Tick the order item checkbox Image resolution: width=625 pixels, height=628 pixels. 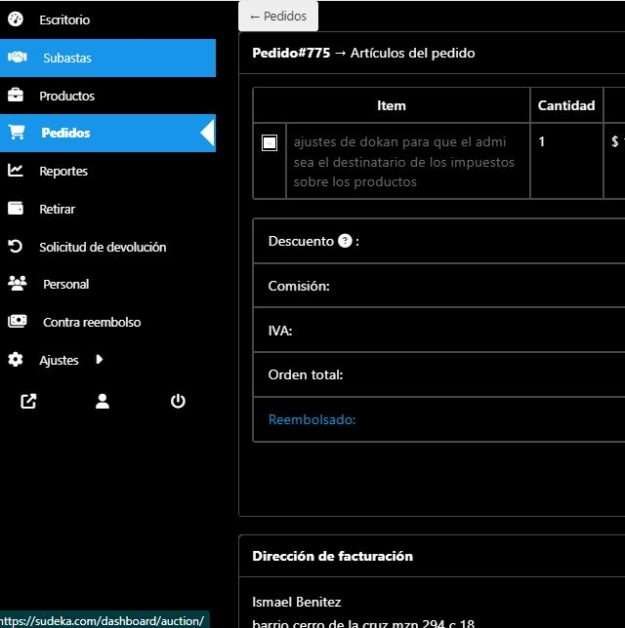[269, 143]
